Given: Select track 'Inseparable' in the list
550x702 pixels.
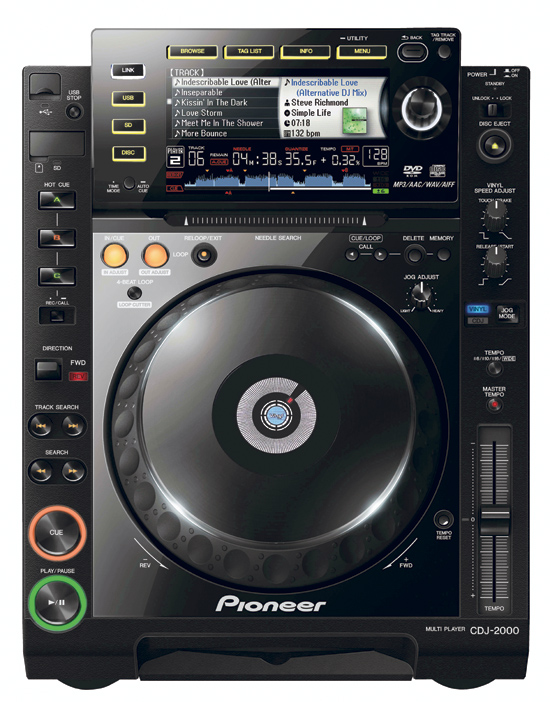Looking at the screenshot, I should coord(226,93).
